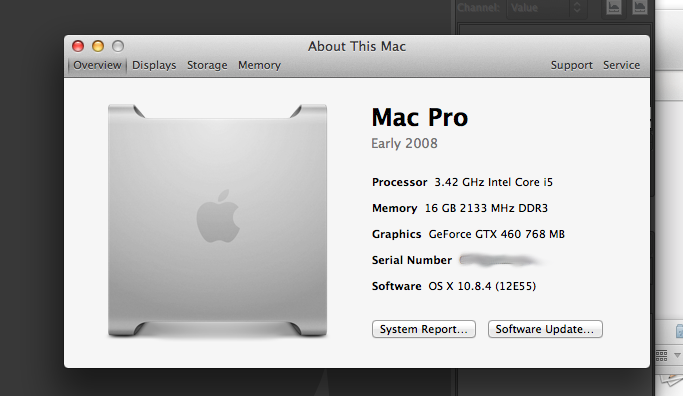
Task: Click the Early 2008 model text
Action: (404, 143)
